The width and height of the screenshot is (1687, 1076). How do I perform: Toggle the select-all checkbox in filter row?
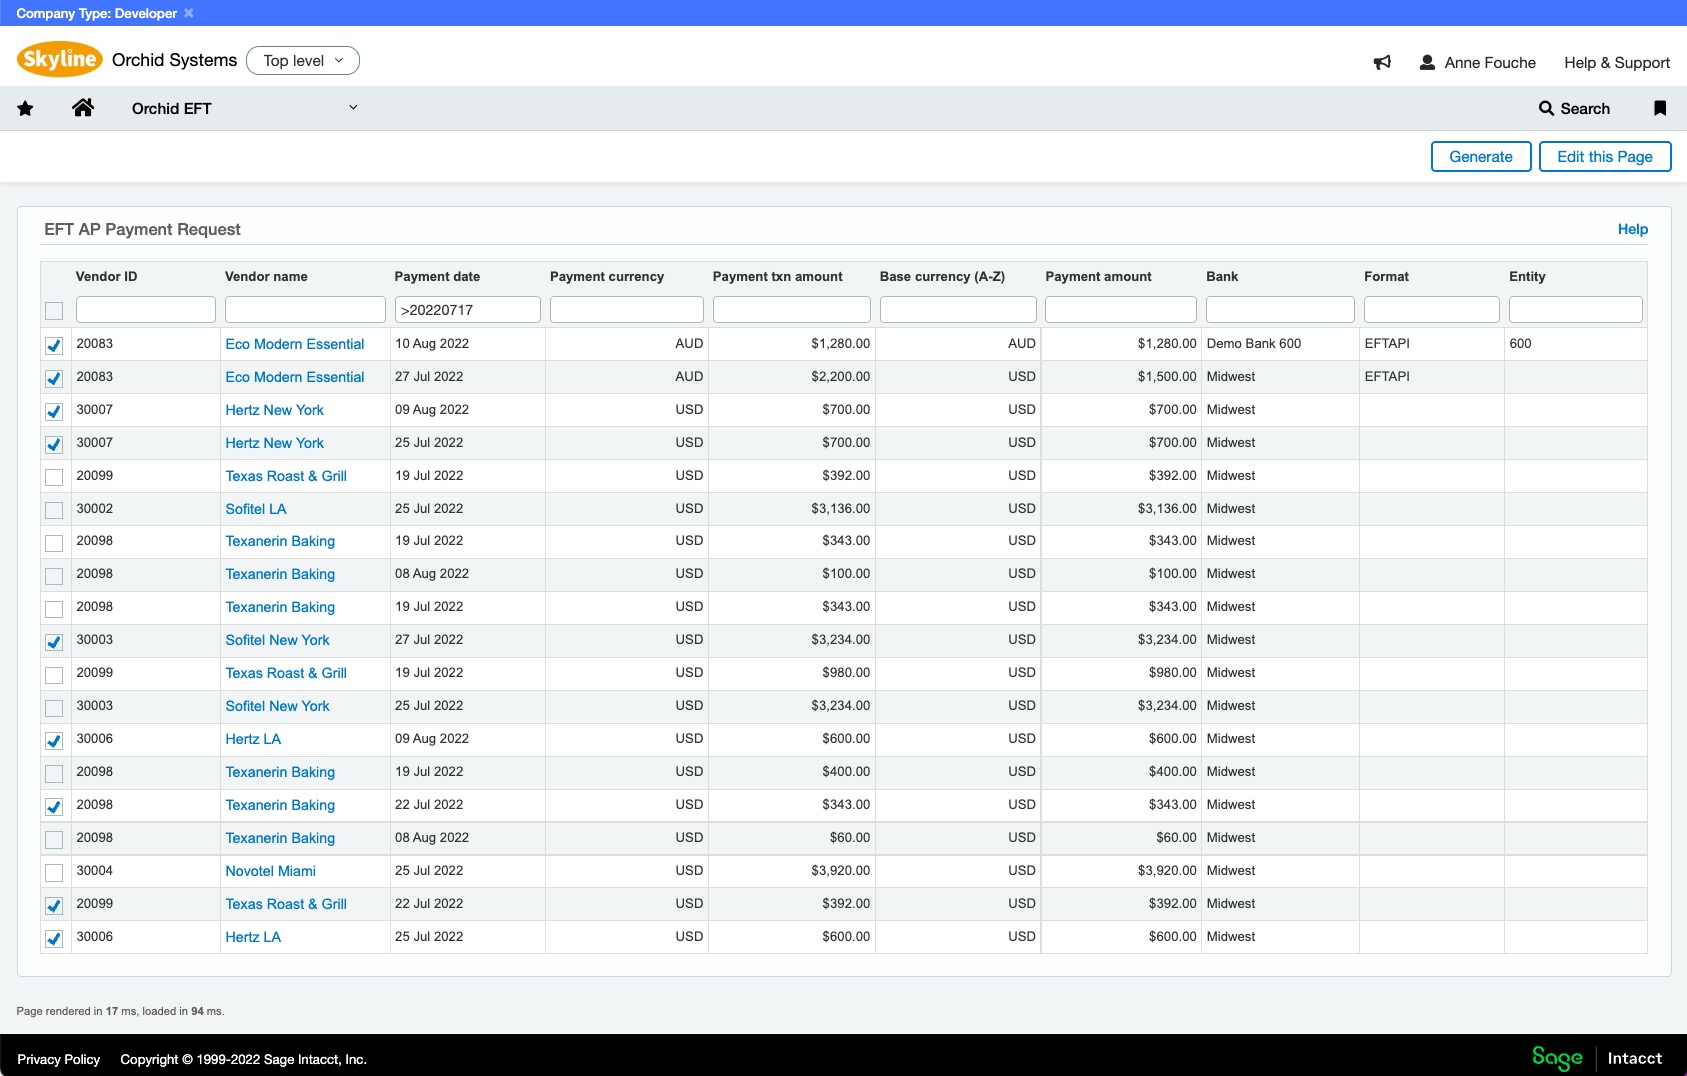click(54, 311)
